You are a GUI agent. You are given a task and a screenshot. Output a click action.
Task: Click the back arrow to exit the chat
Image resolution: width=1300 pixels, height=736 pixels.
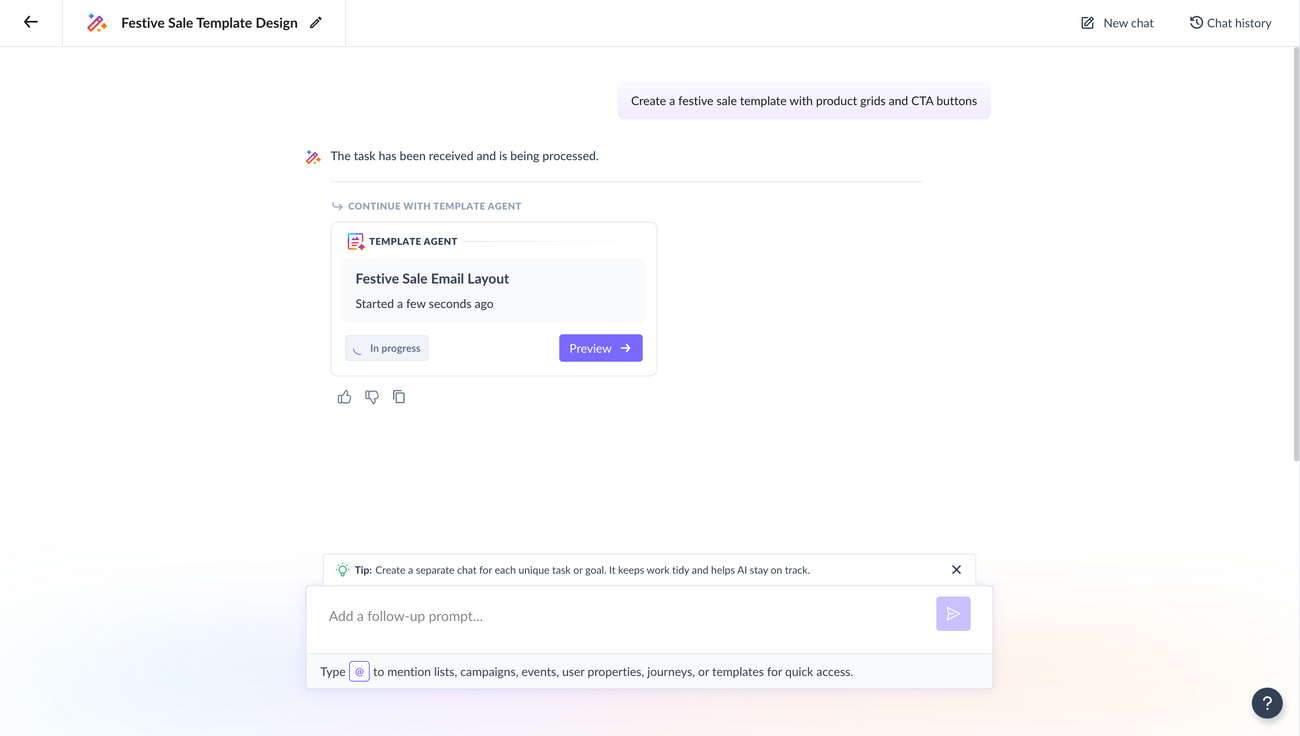(30, 21)
